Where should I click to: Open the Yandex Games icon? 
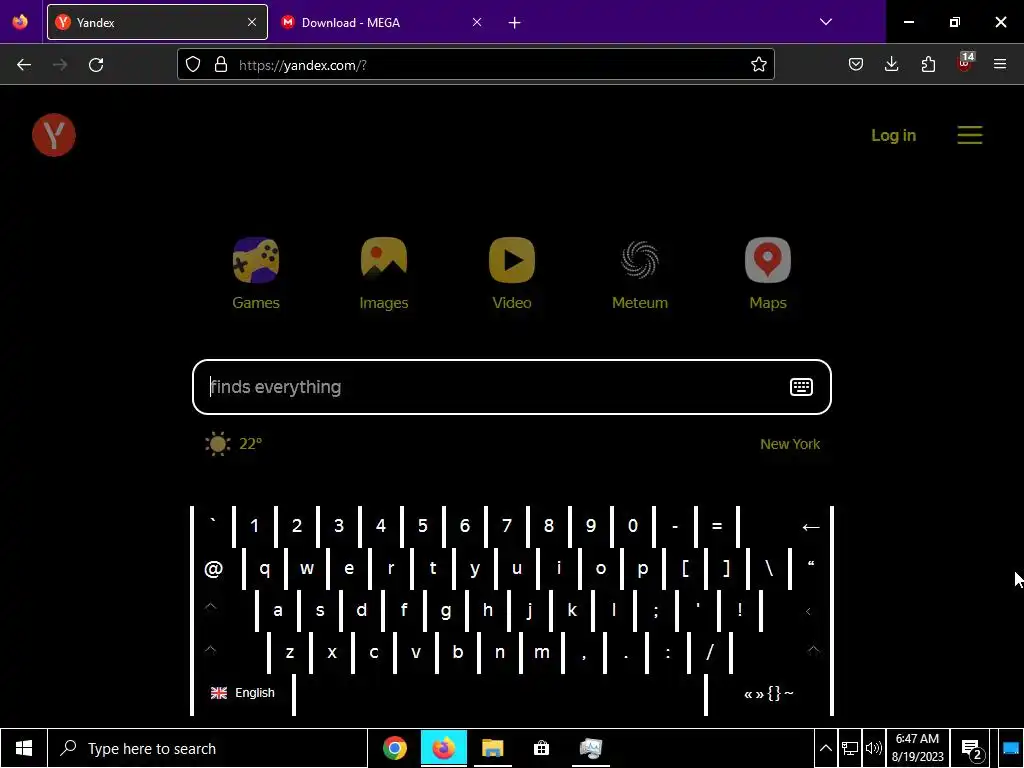click(256, 260)
